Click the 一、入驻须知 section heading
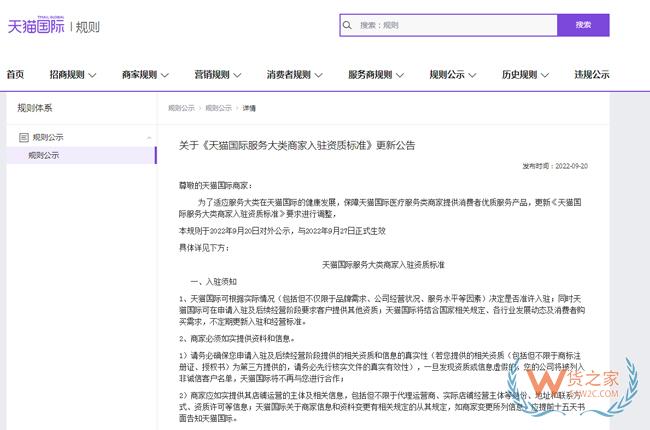The width and height of the screenshot is (650, 430). click(213, 282)
